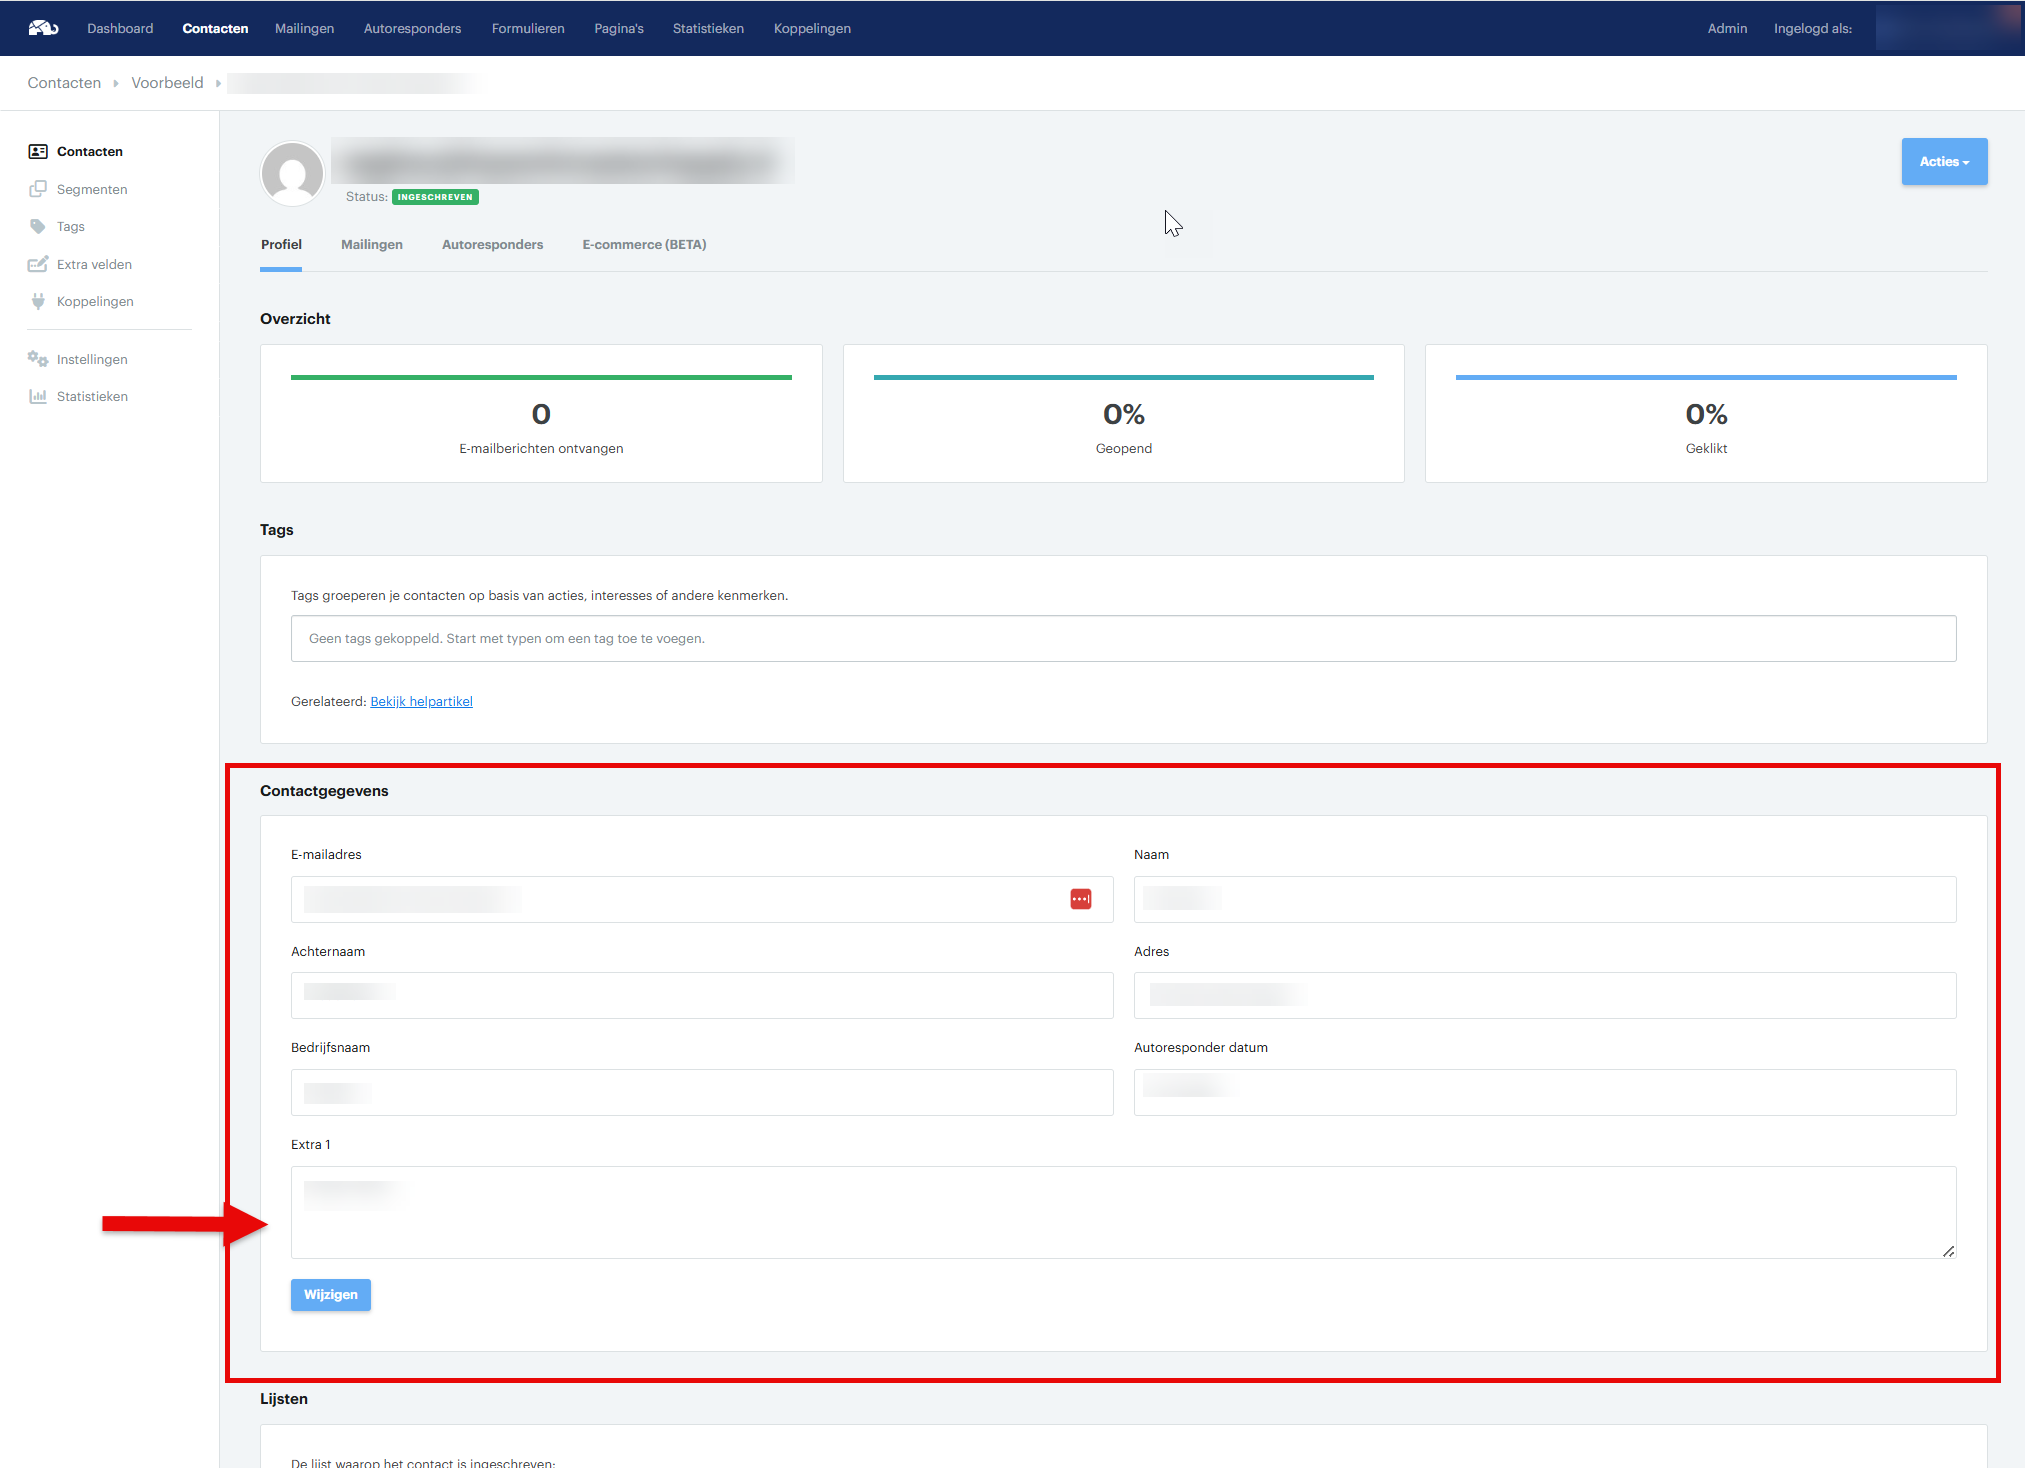Click the cloud logo icon in top bar
This screenshot has height=1468, width=2025.
pyautogui.click(x=43, y=28)
